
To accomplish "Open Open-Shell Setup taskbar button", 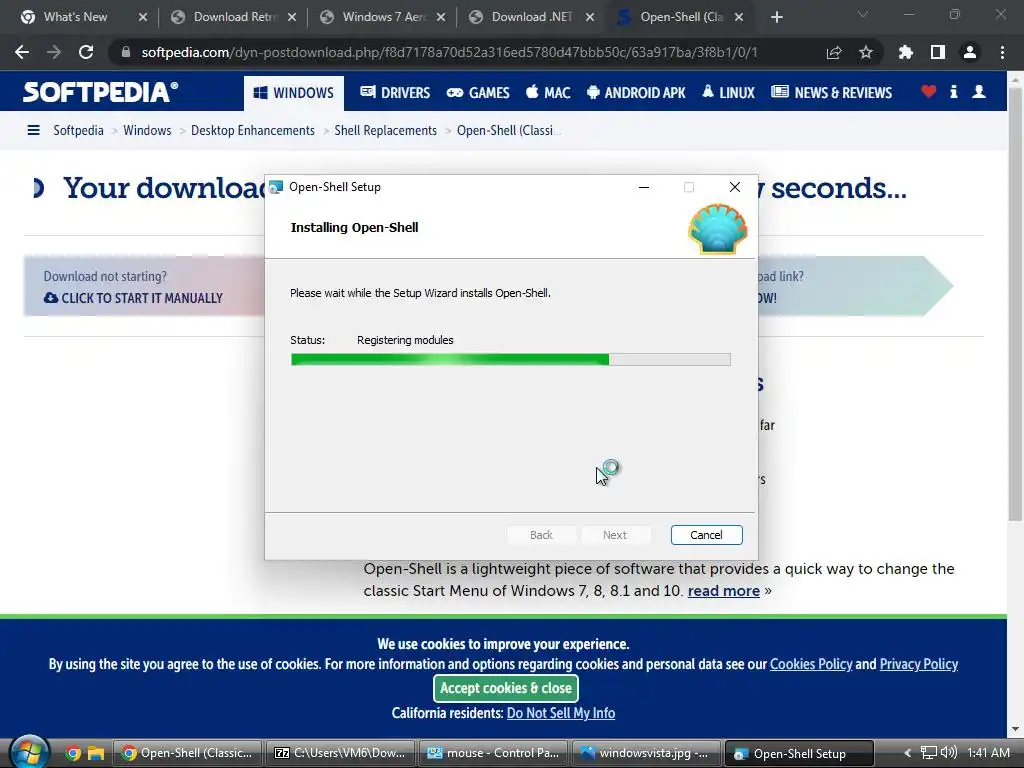I will 799,753.
